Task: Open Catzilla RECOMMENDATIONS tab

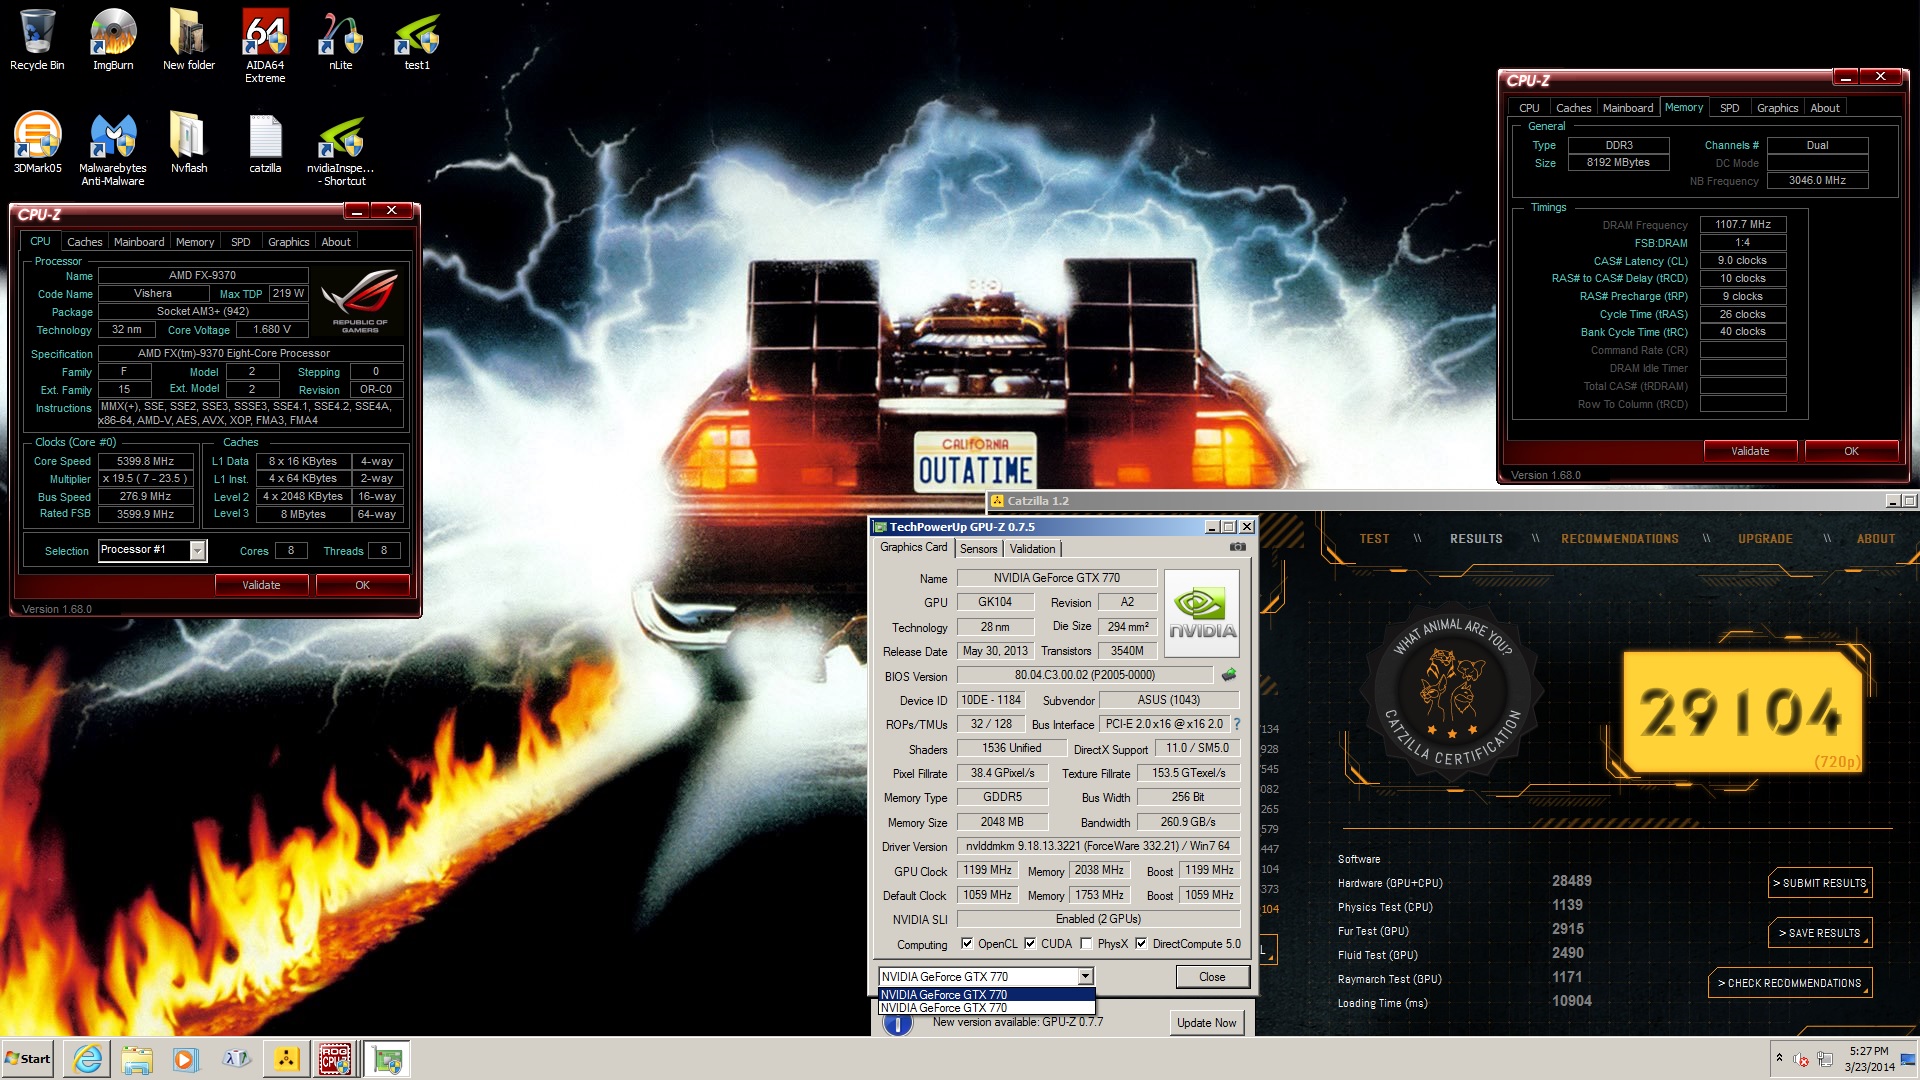Action: click(x=1620, y=539)
